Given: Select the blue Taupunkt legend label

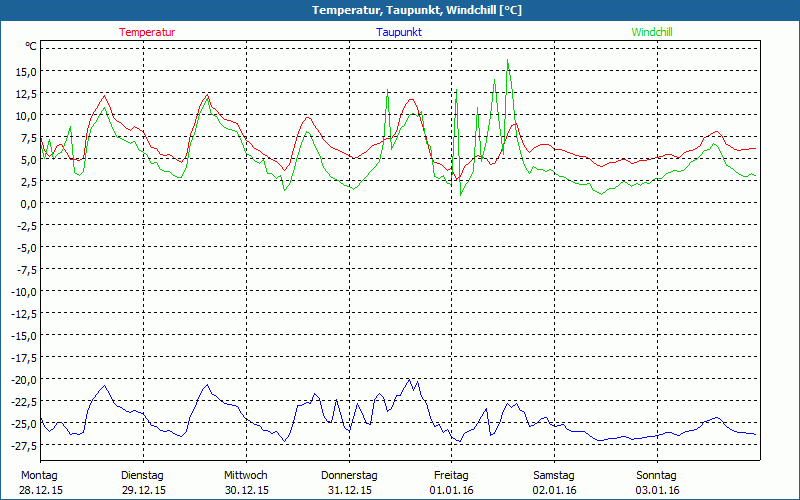Looking at the screenshot, I should 399,32.
